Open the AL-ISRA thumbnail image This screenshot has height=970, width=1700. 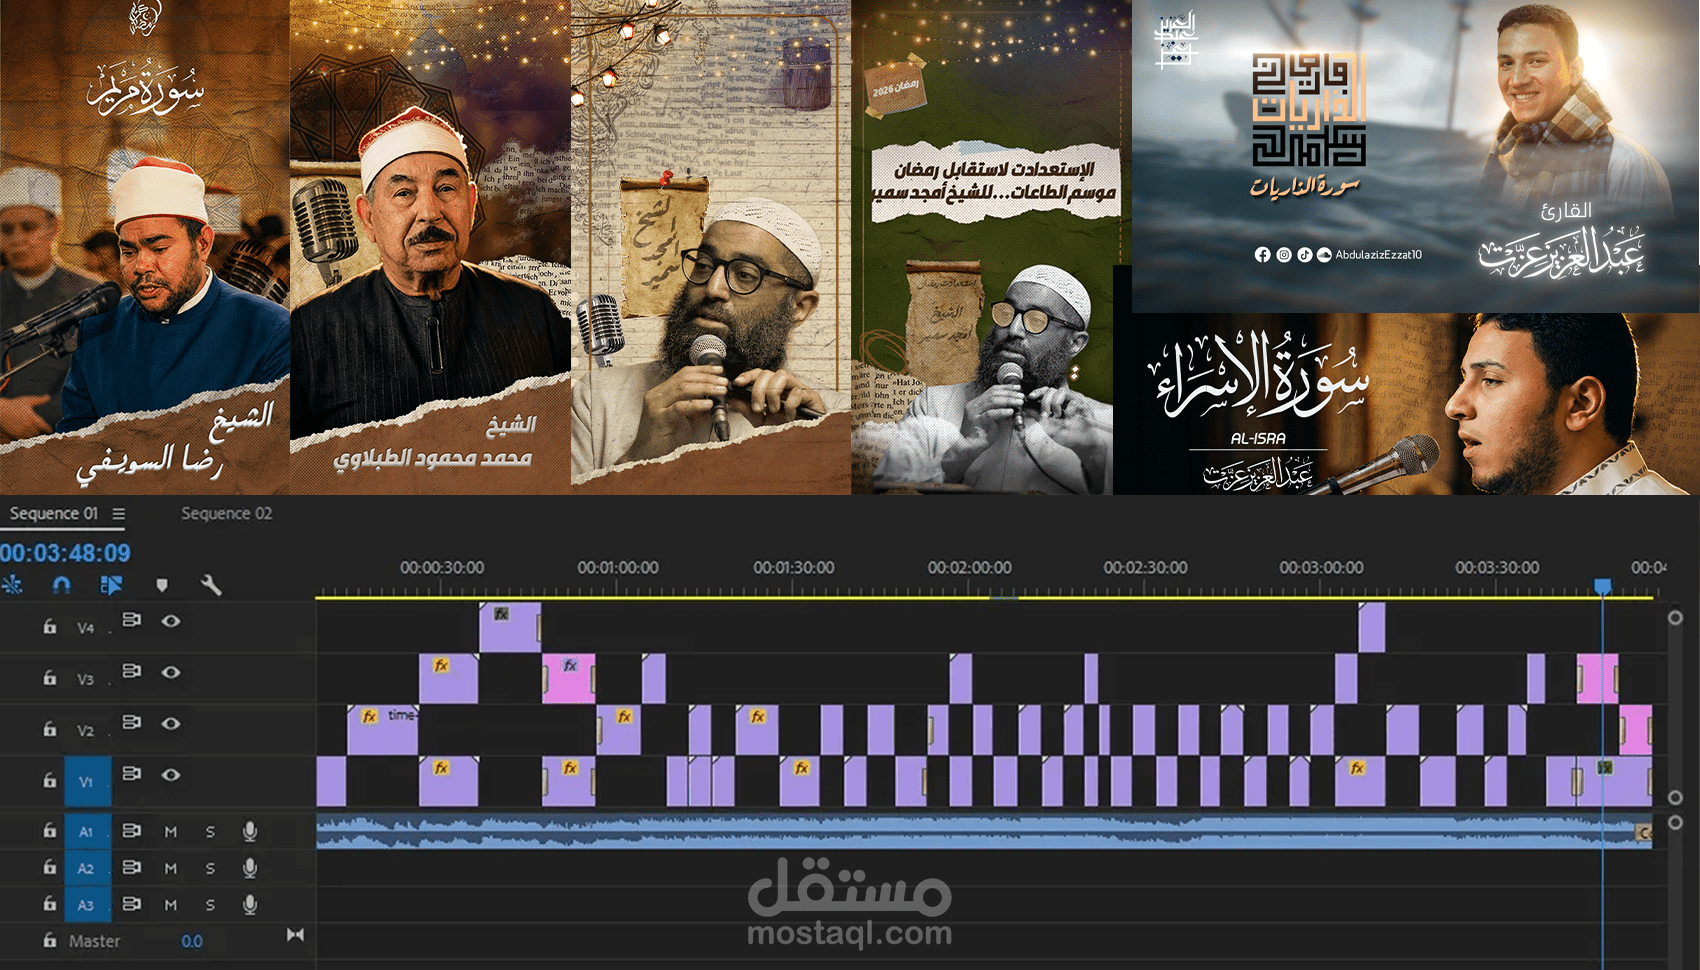1406,404
